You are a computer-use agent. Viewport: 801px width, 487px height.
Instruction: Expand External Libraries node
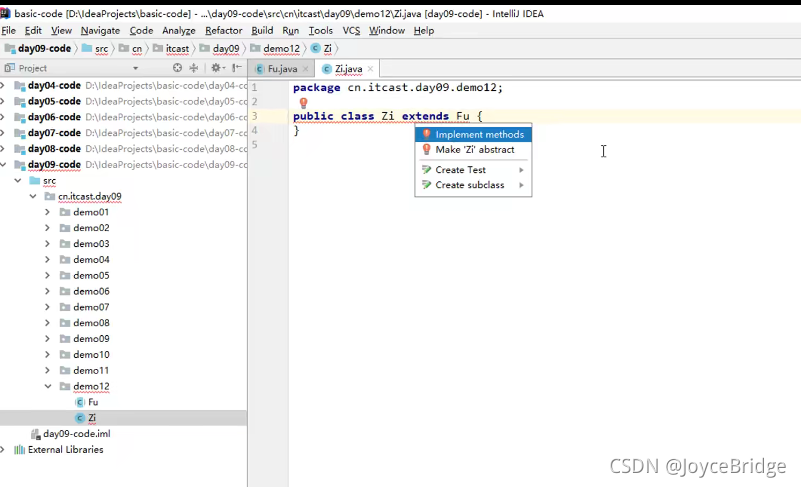click(3, 450)
